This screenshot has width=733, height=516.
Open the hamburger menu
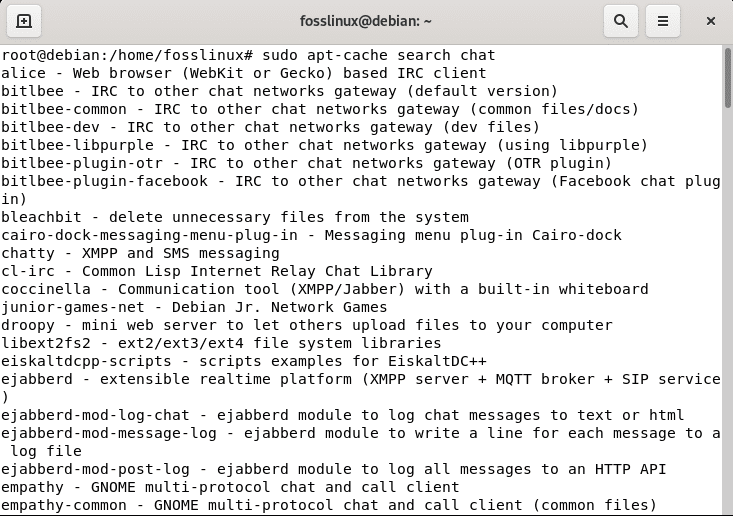(661, 20)
